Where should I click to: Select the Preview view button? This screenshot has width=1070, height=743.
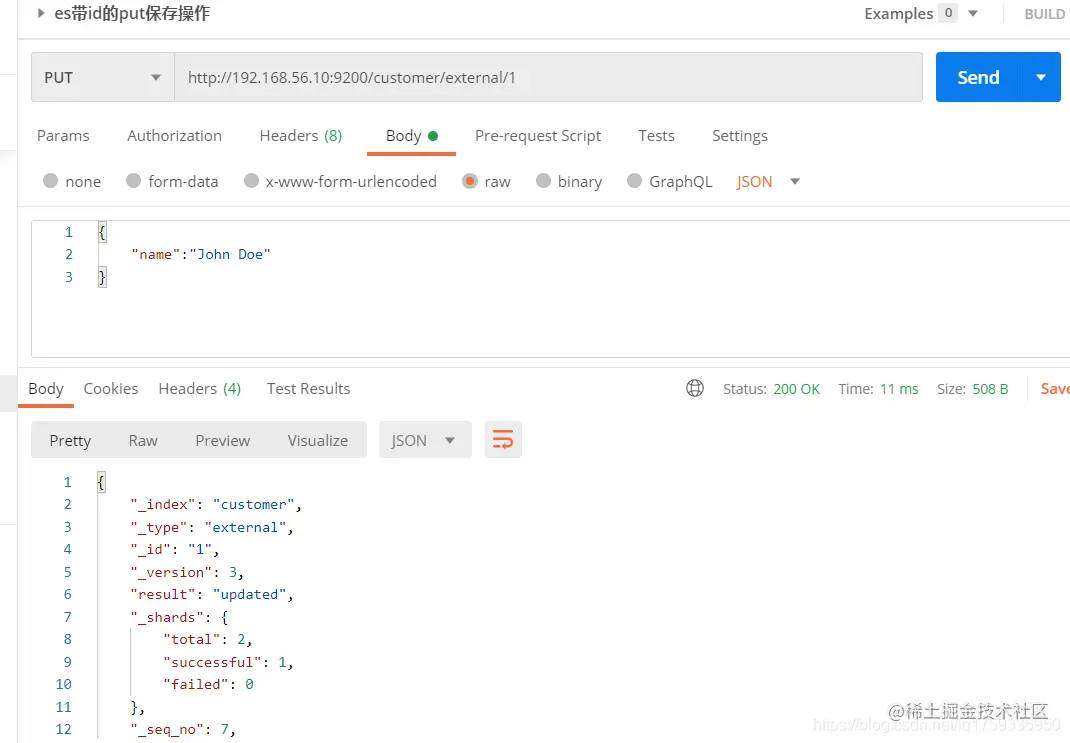click(222, 441)
